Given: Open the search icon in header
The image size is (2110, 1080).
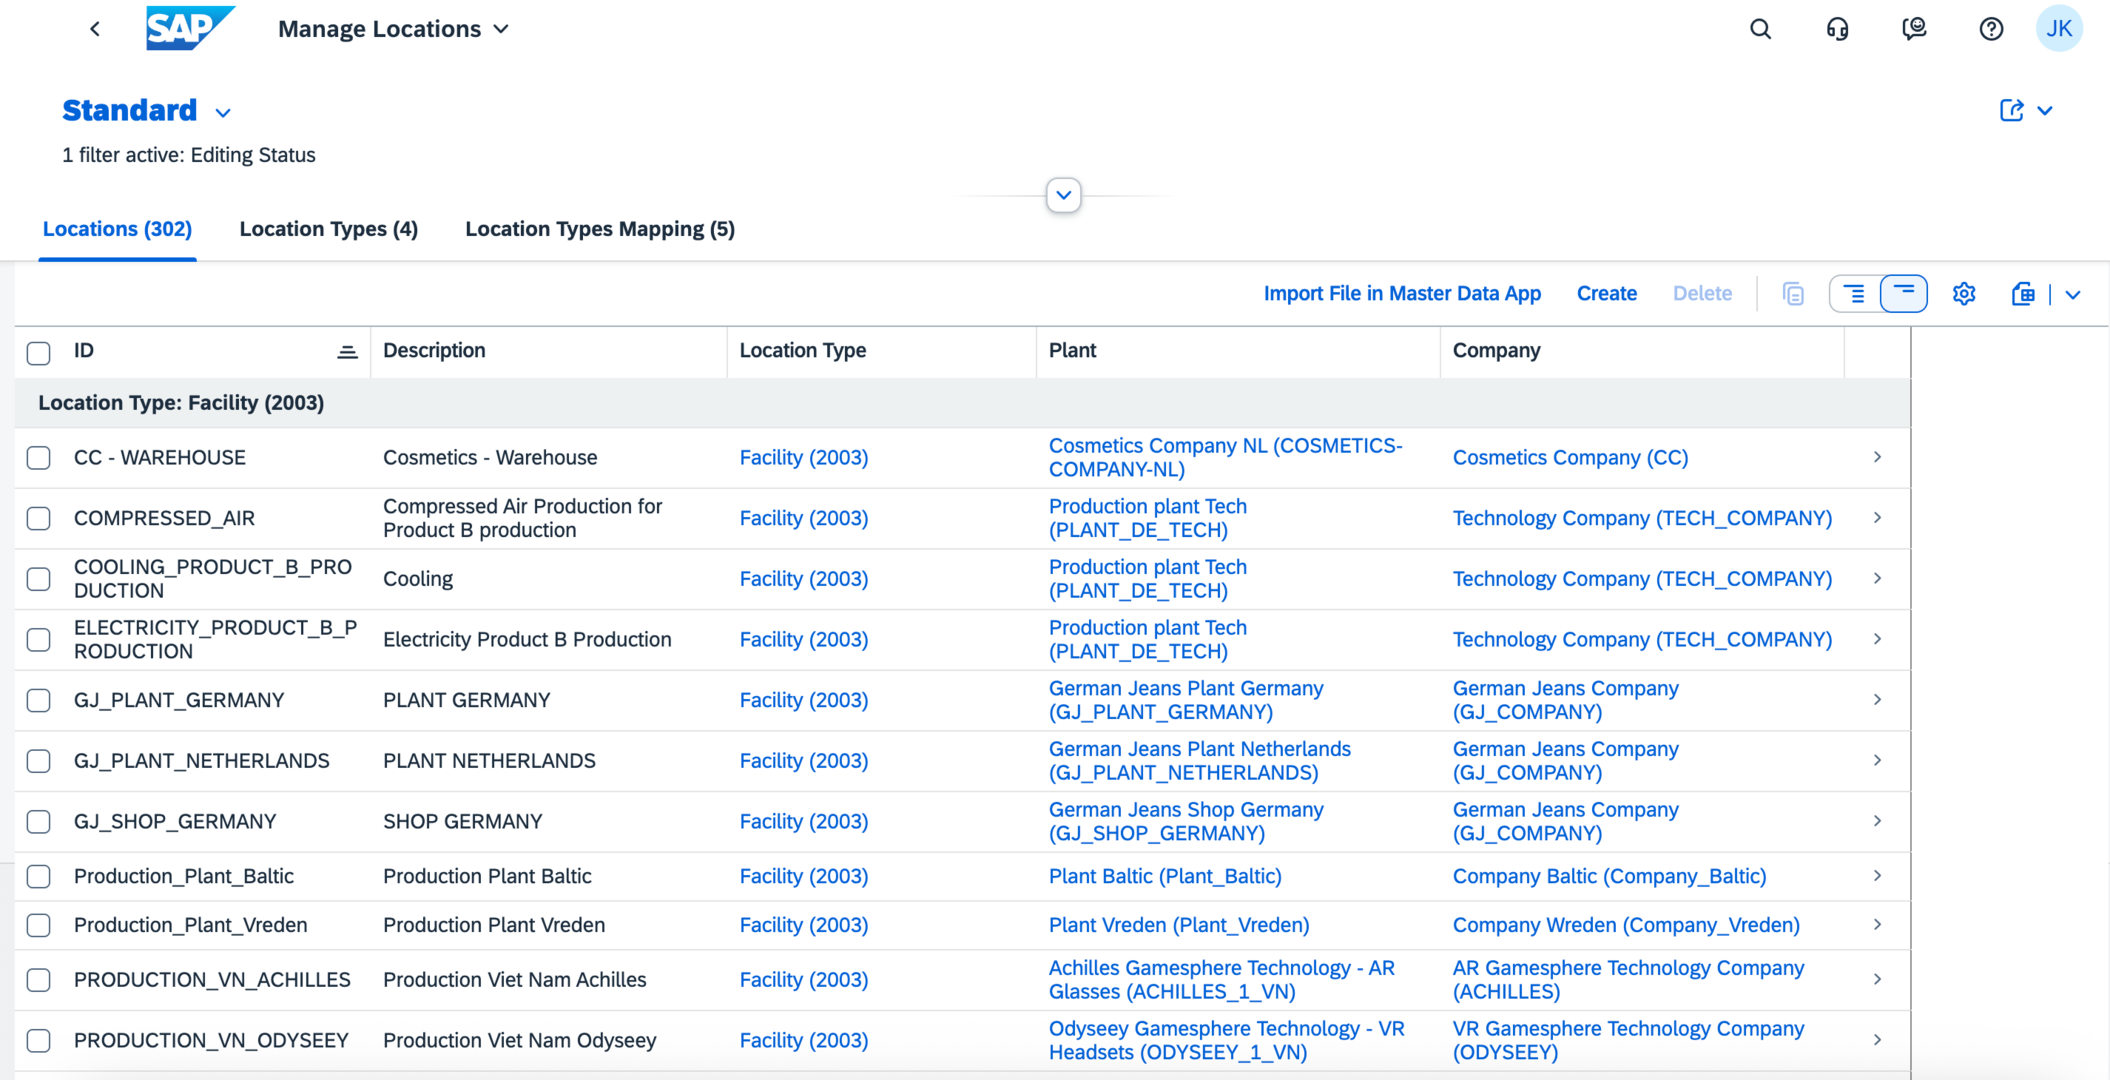Looking at the screenshot, I should (1761, 29).
